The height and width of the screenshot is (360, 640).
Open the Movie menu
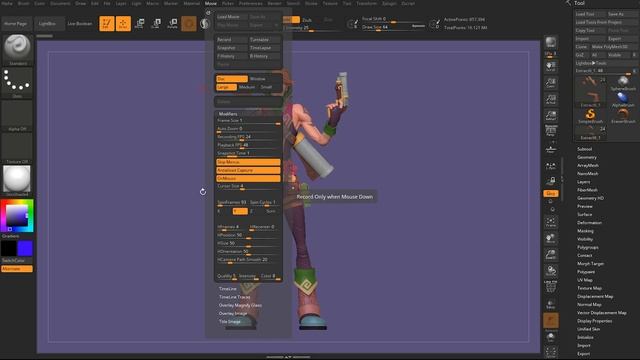pos(211,3)
